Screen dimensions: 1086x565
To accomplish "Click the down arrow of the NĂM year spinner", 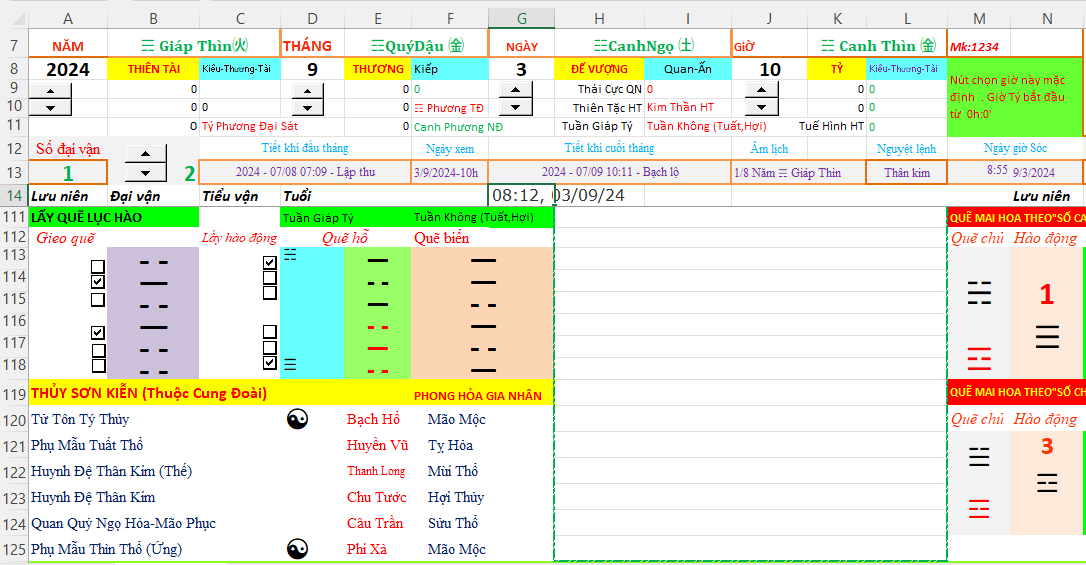I will pyautogui.click(x=50, y=107).
